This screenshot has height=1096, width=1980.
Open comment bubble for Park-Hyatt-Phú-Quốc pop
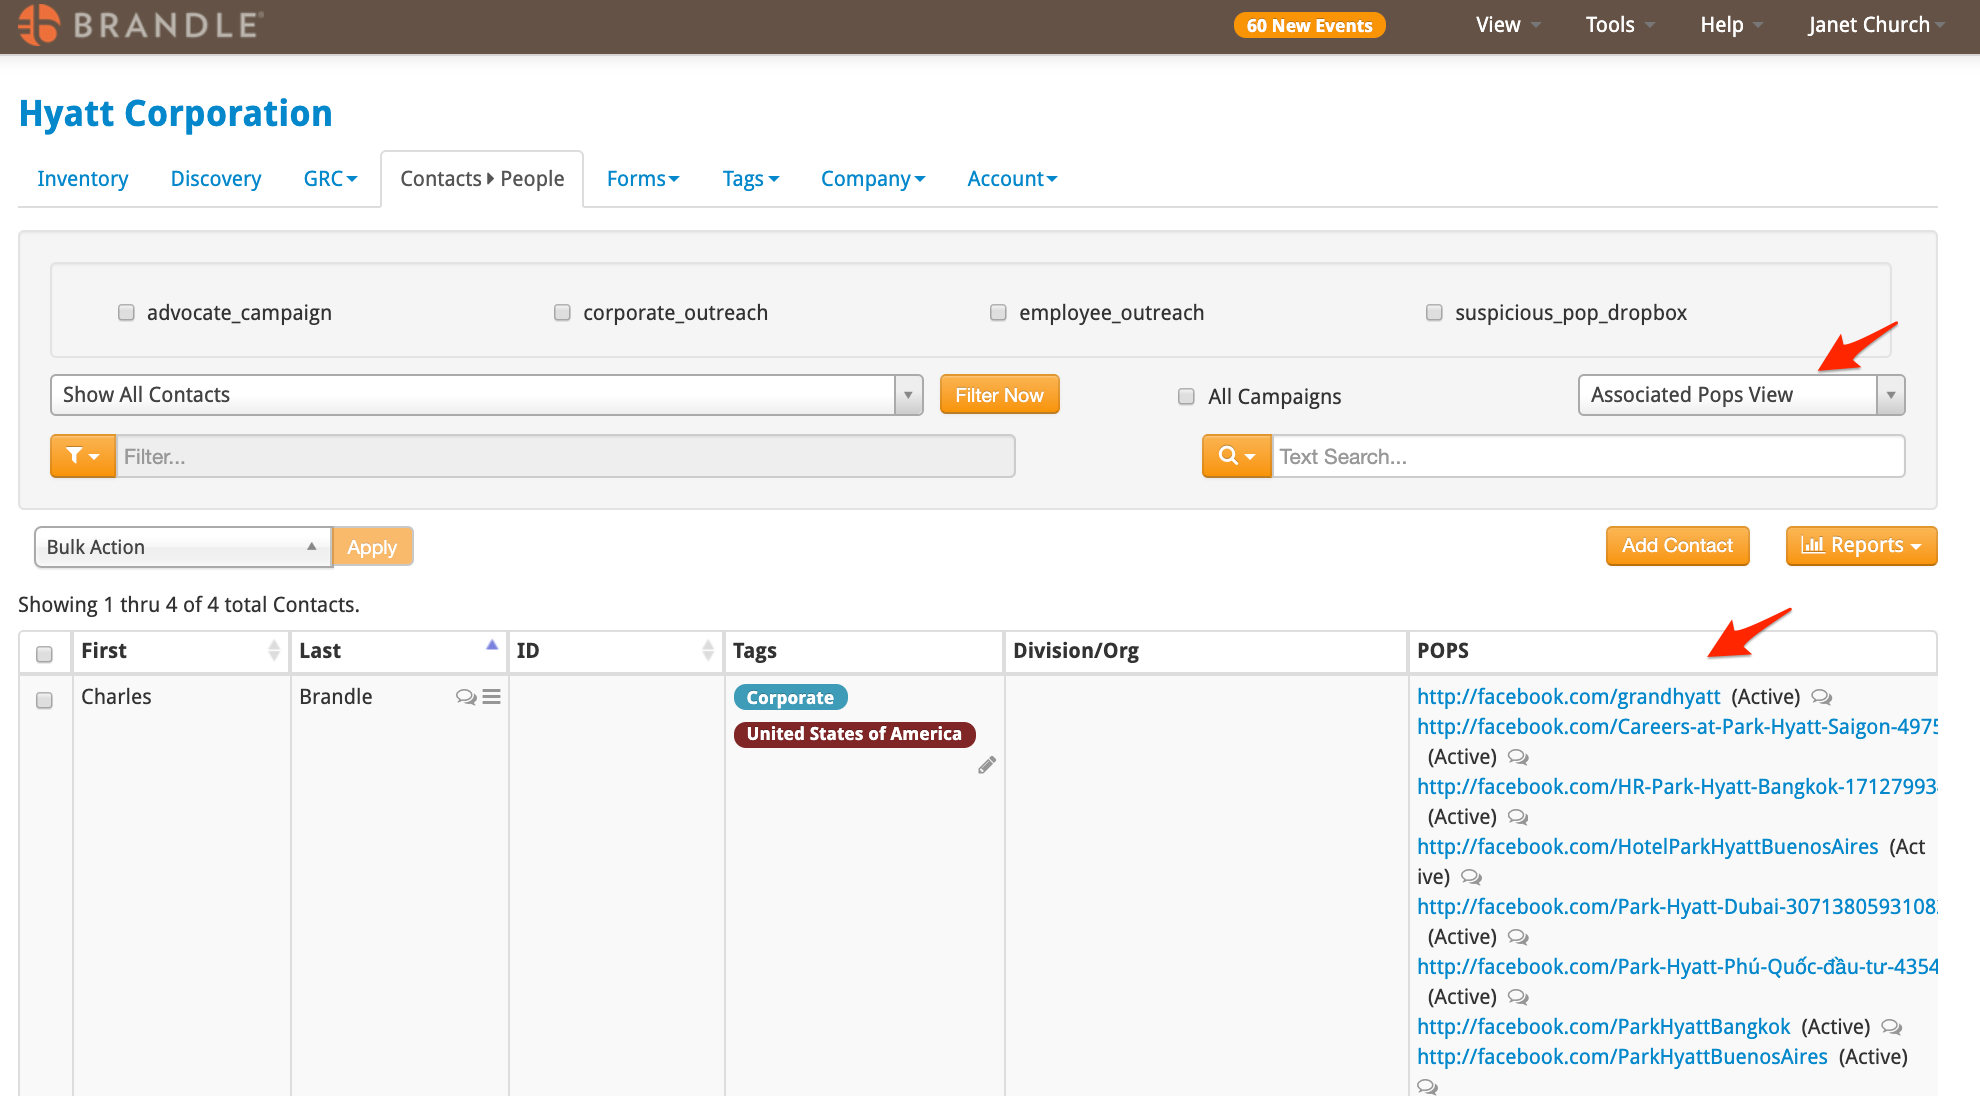1518,997
